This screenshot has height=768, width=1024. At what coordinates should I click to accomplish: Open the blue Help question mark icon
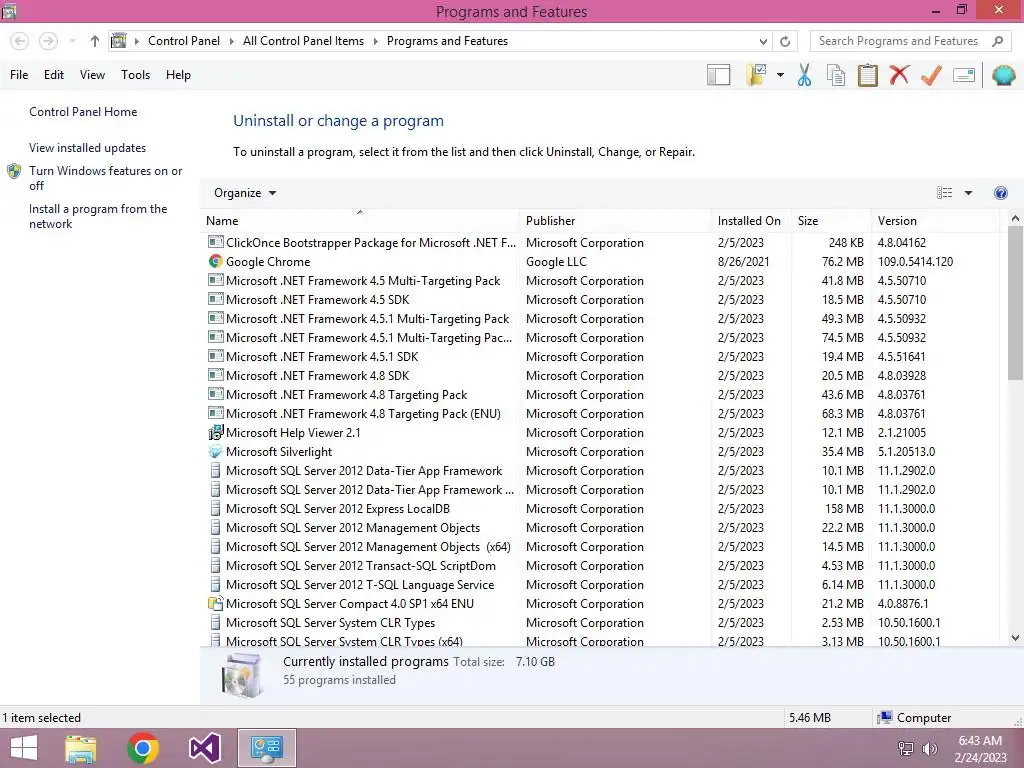1000,193
